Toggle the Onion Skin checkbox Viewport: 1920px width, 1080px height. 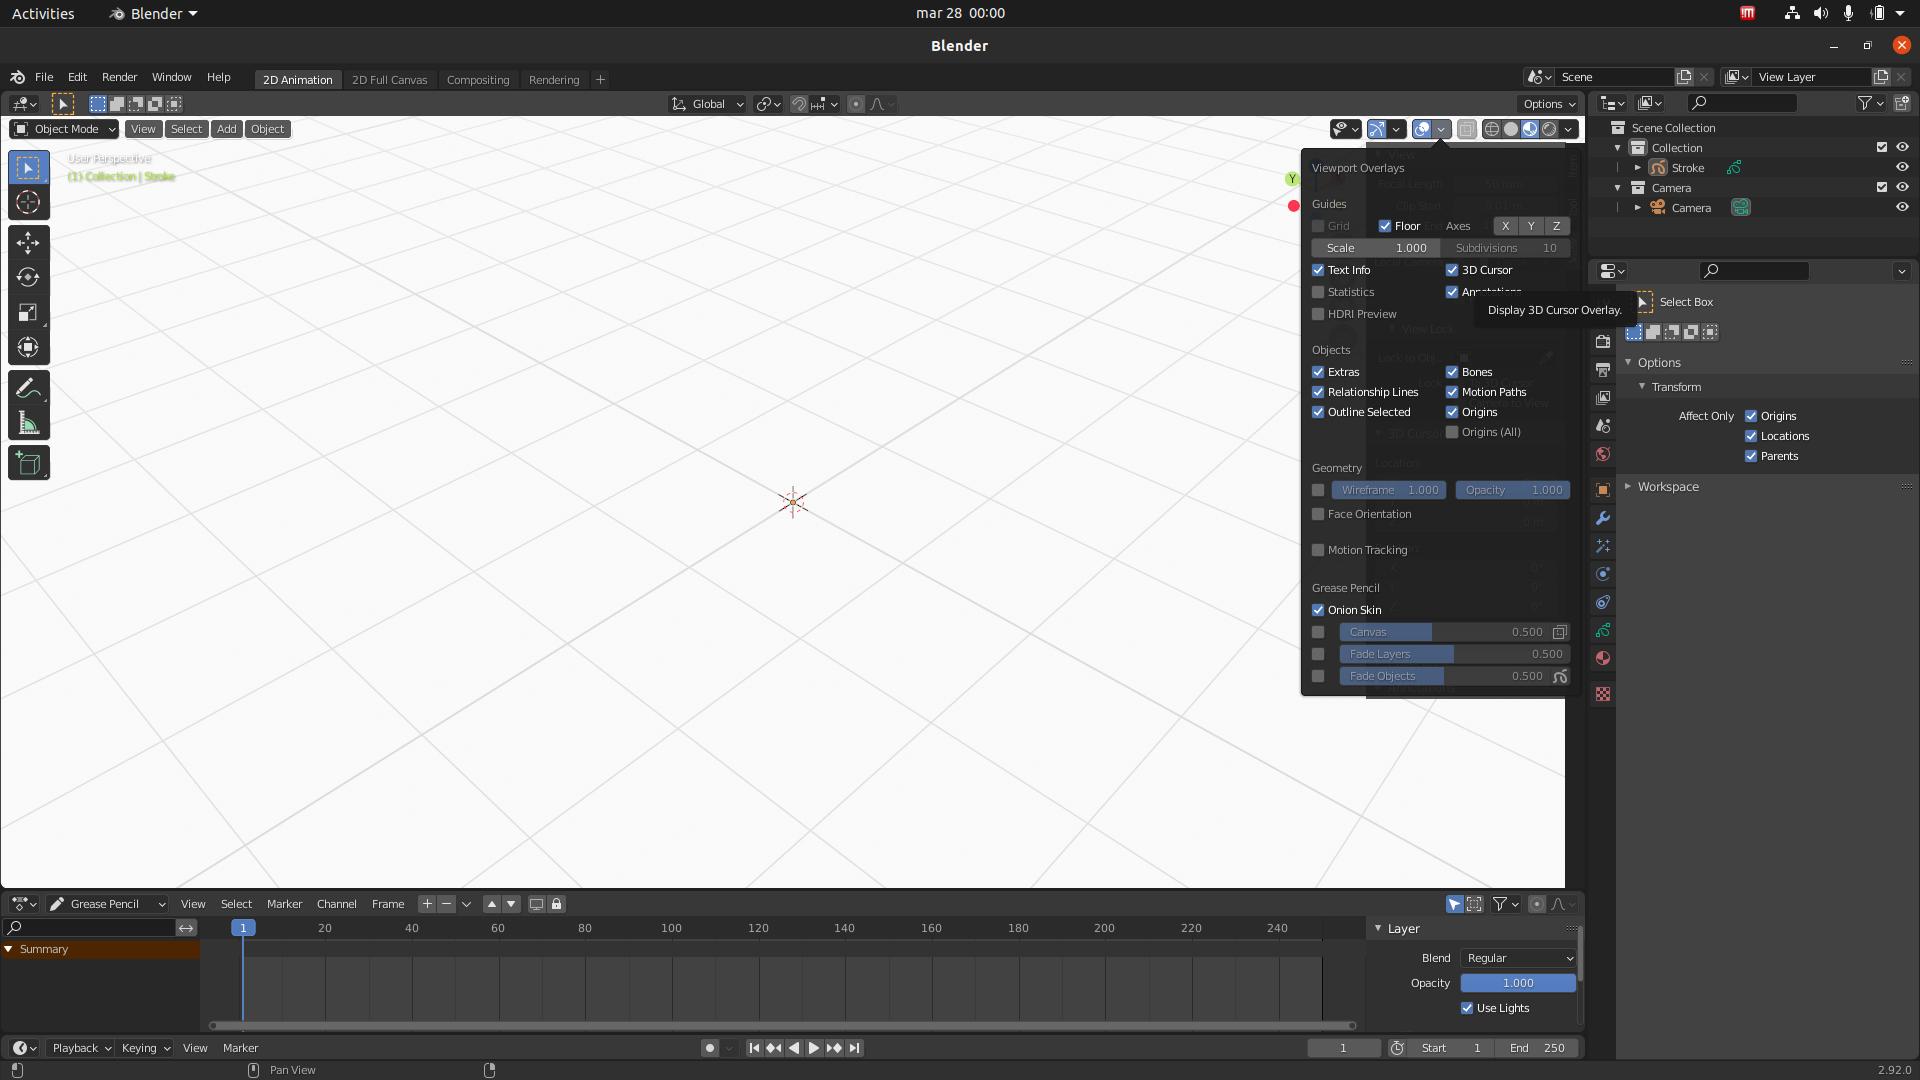[x=1317, y=609]
